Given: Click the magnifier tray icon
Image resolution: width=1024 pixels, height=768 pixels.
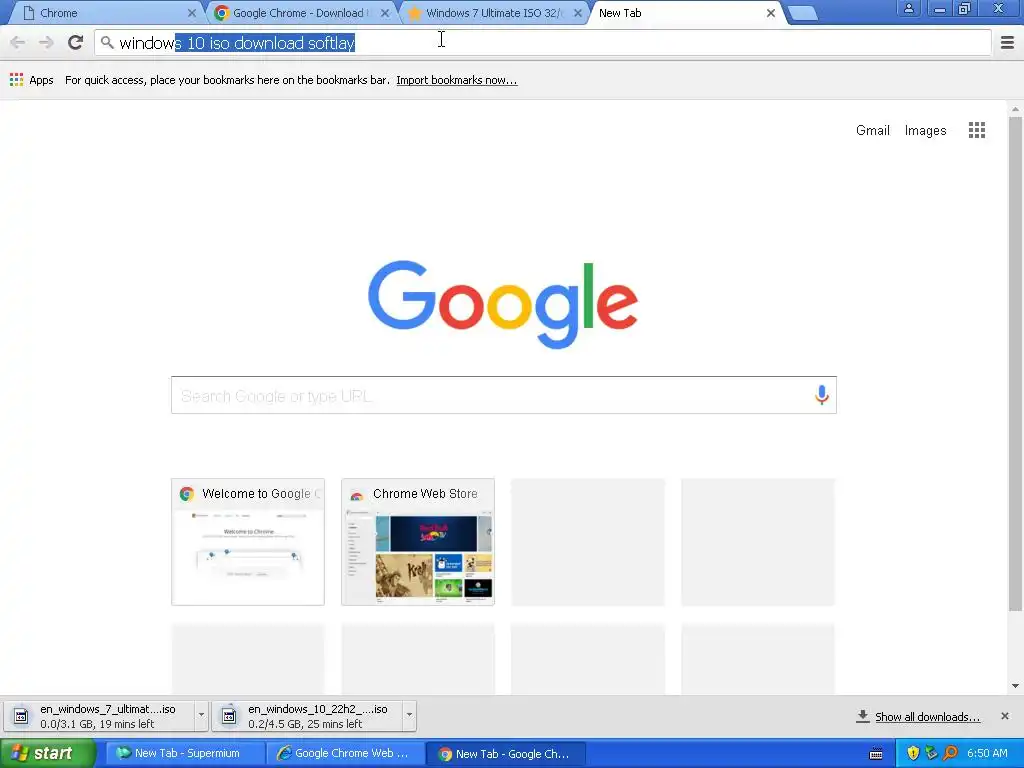Looking at the screenshot, I should (950, 754).
